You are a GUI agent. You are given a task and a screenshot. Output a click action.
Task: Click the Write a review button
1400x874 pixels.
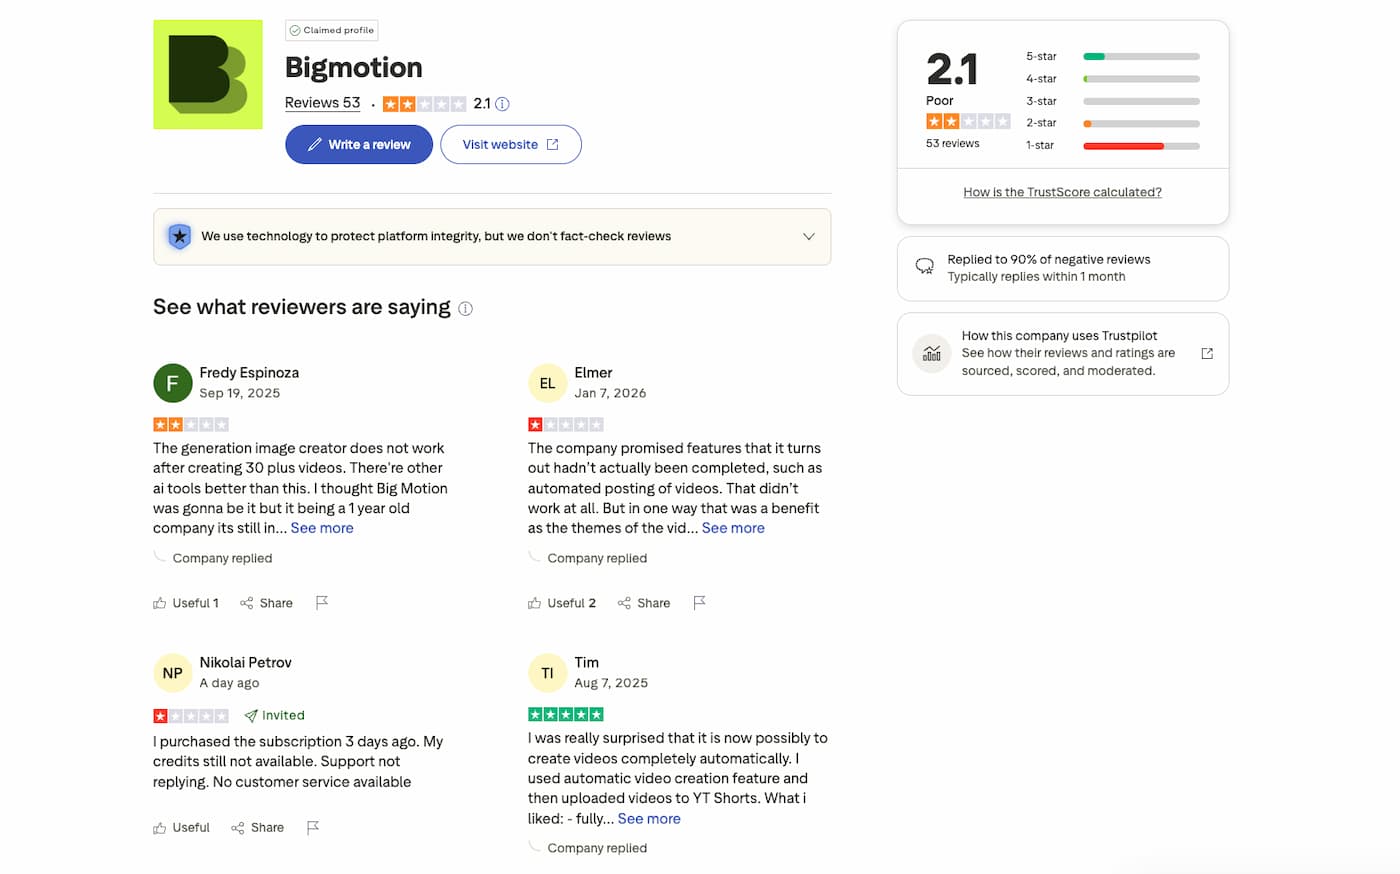pyautogui.click(x=358, y=144)
